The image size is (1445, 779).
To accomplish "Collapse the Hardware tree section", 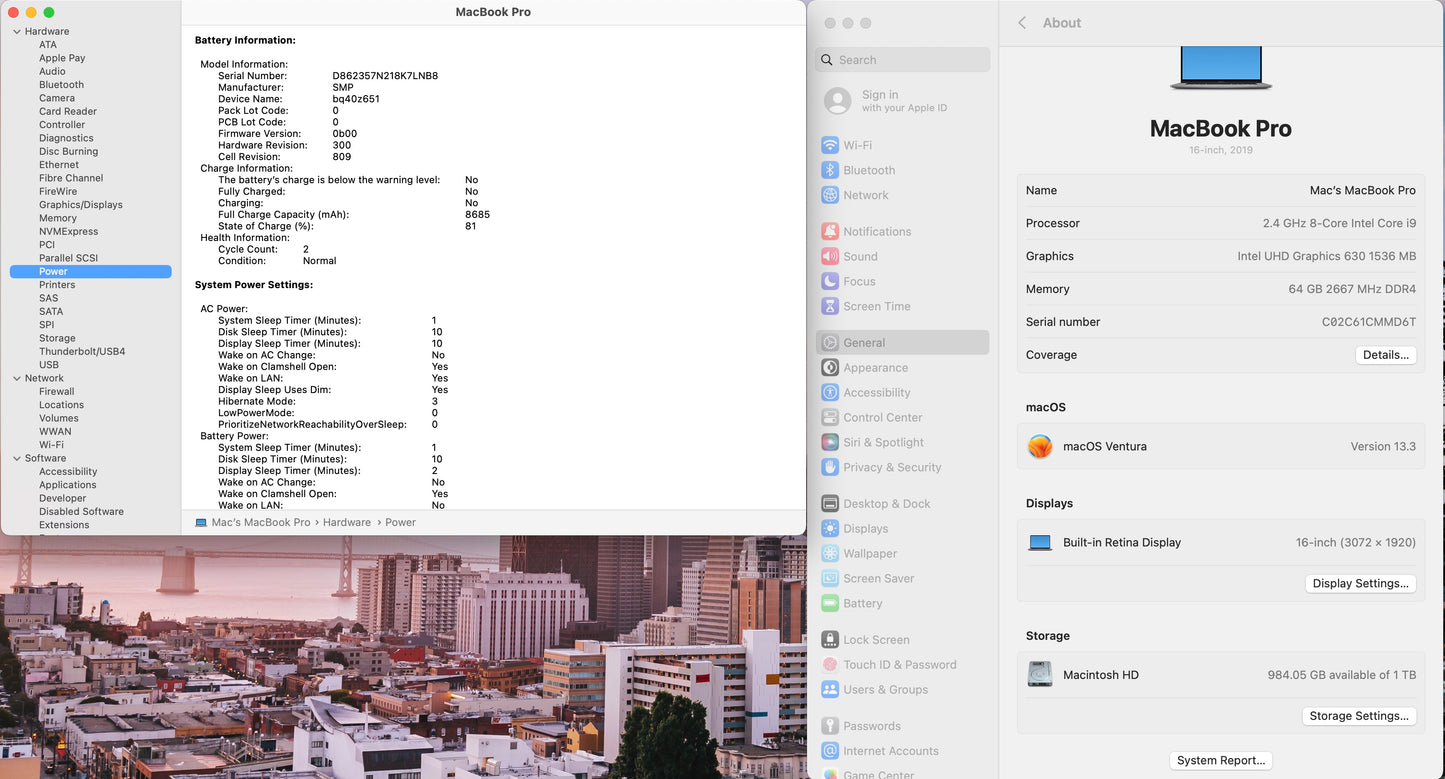I will pos(16,32).
